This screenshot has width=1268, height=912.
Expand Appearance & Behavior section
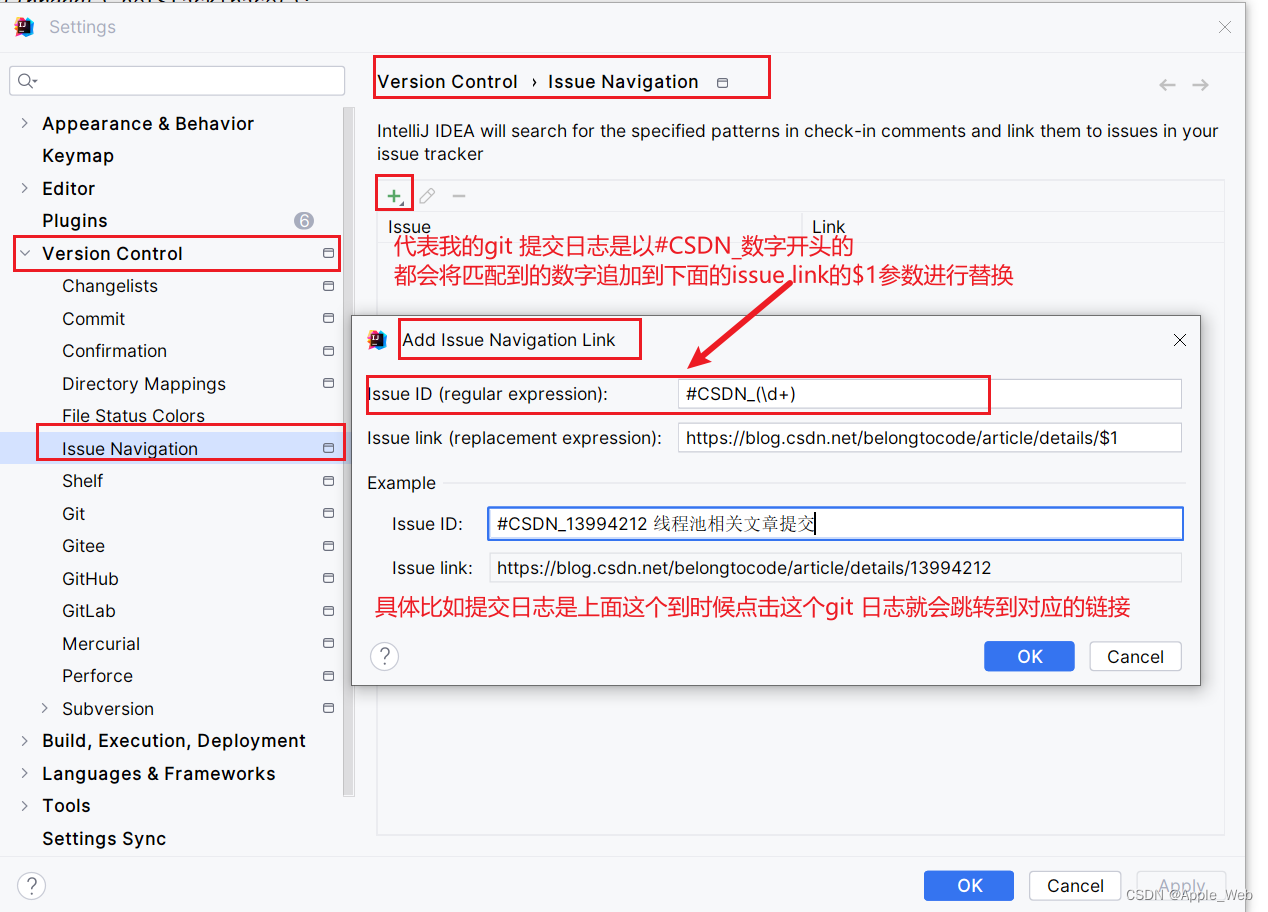click(25, 124)
